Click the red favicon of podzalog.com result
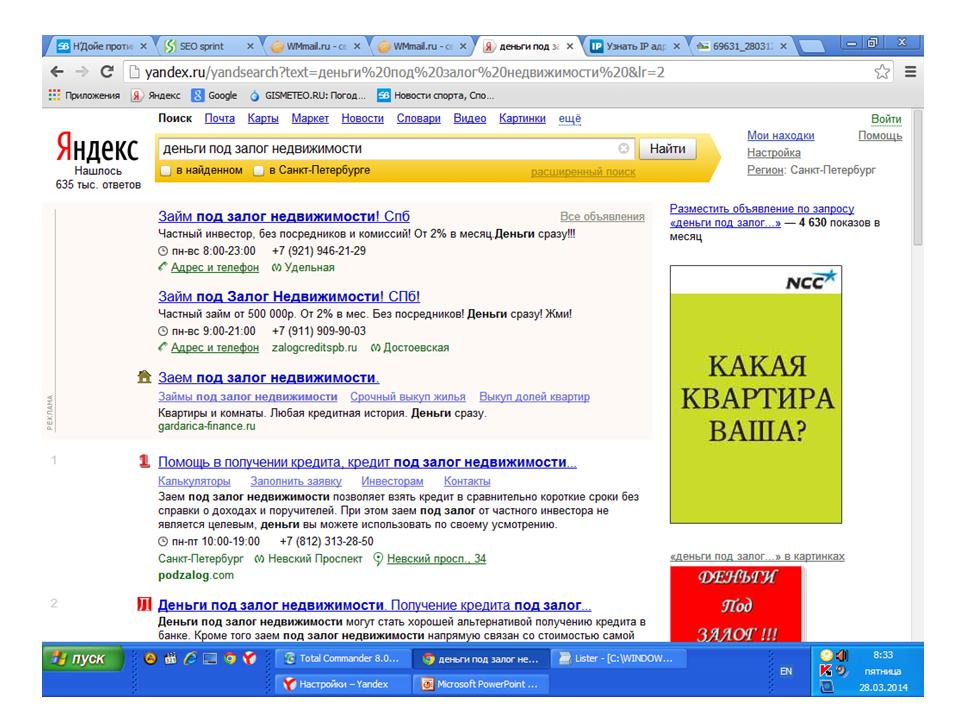 point(144,461)
